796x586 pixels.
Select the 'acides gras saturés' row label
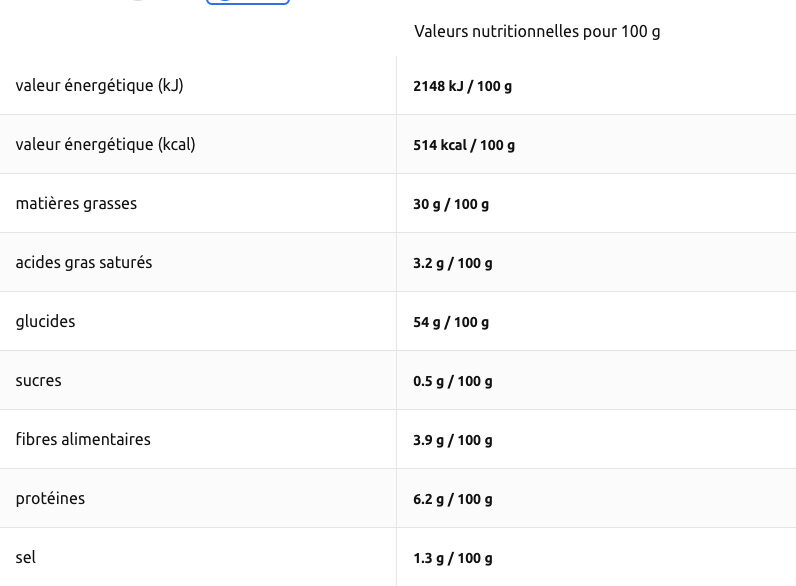[x=84, y=263]
